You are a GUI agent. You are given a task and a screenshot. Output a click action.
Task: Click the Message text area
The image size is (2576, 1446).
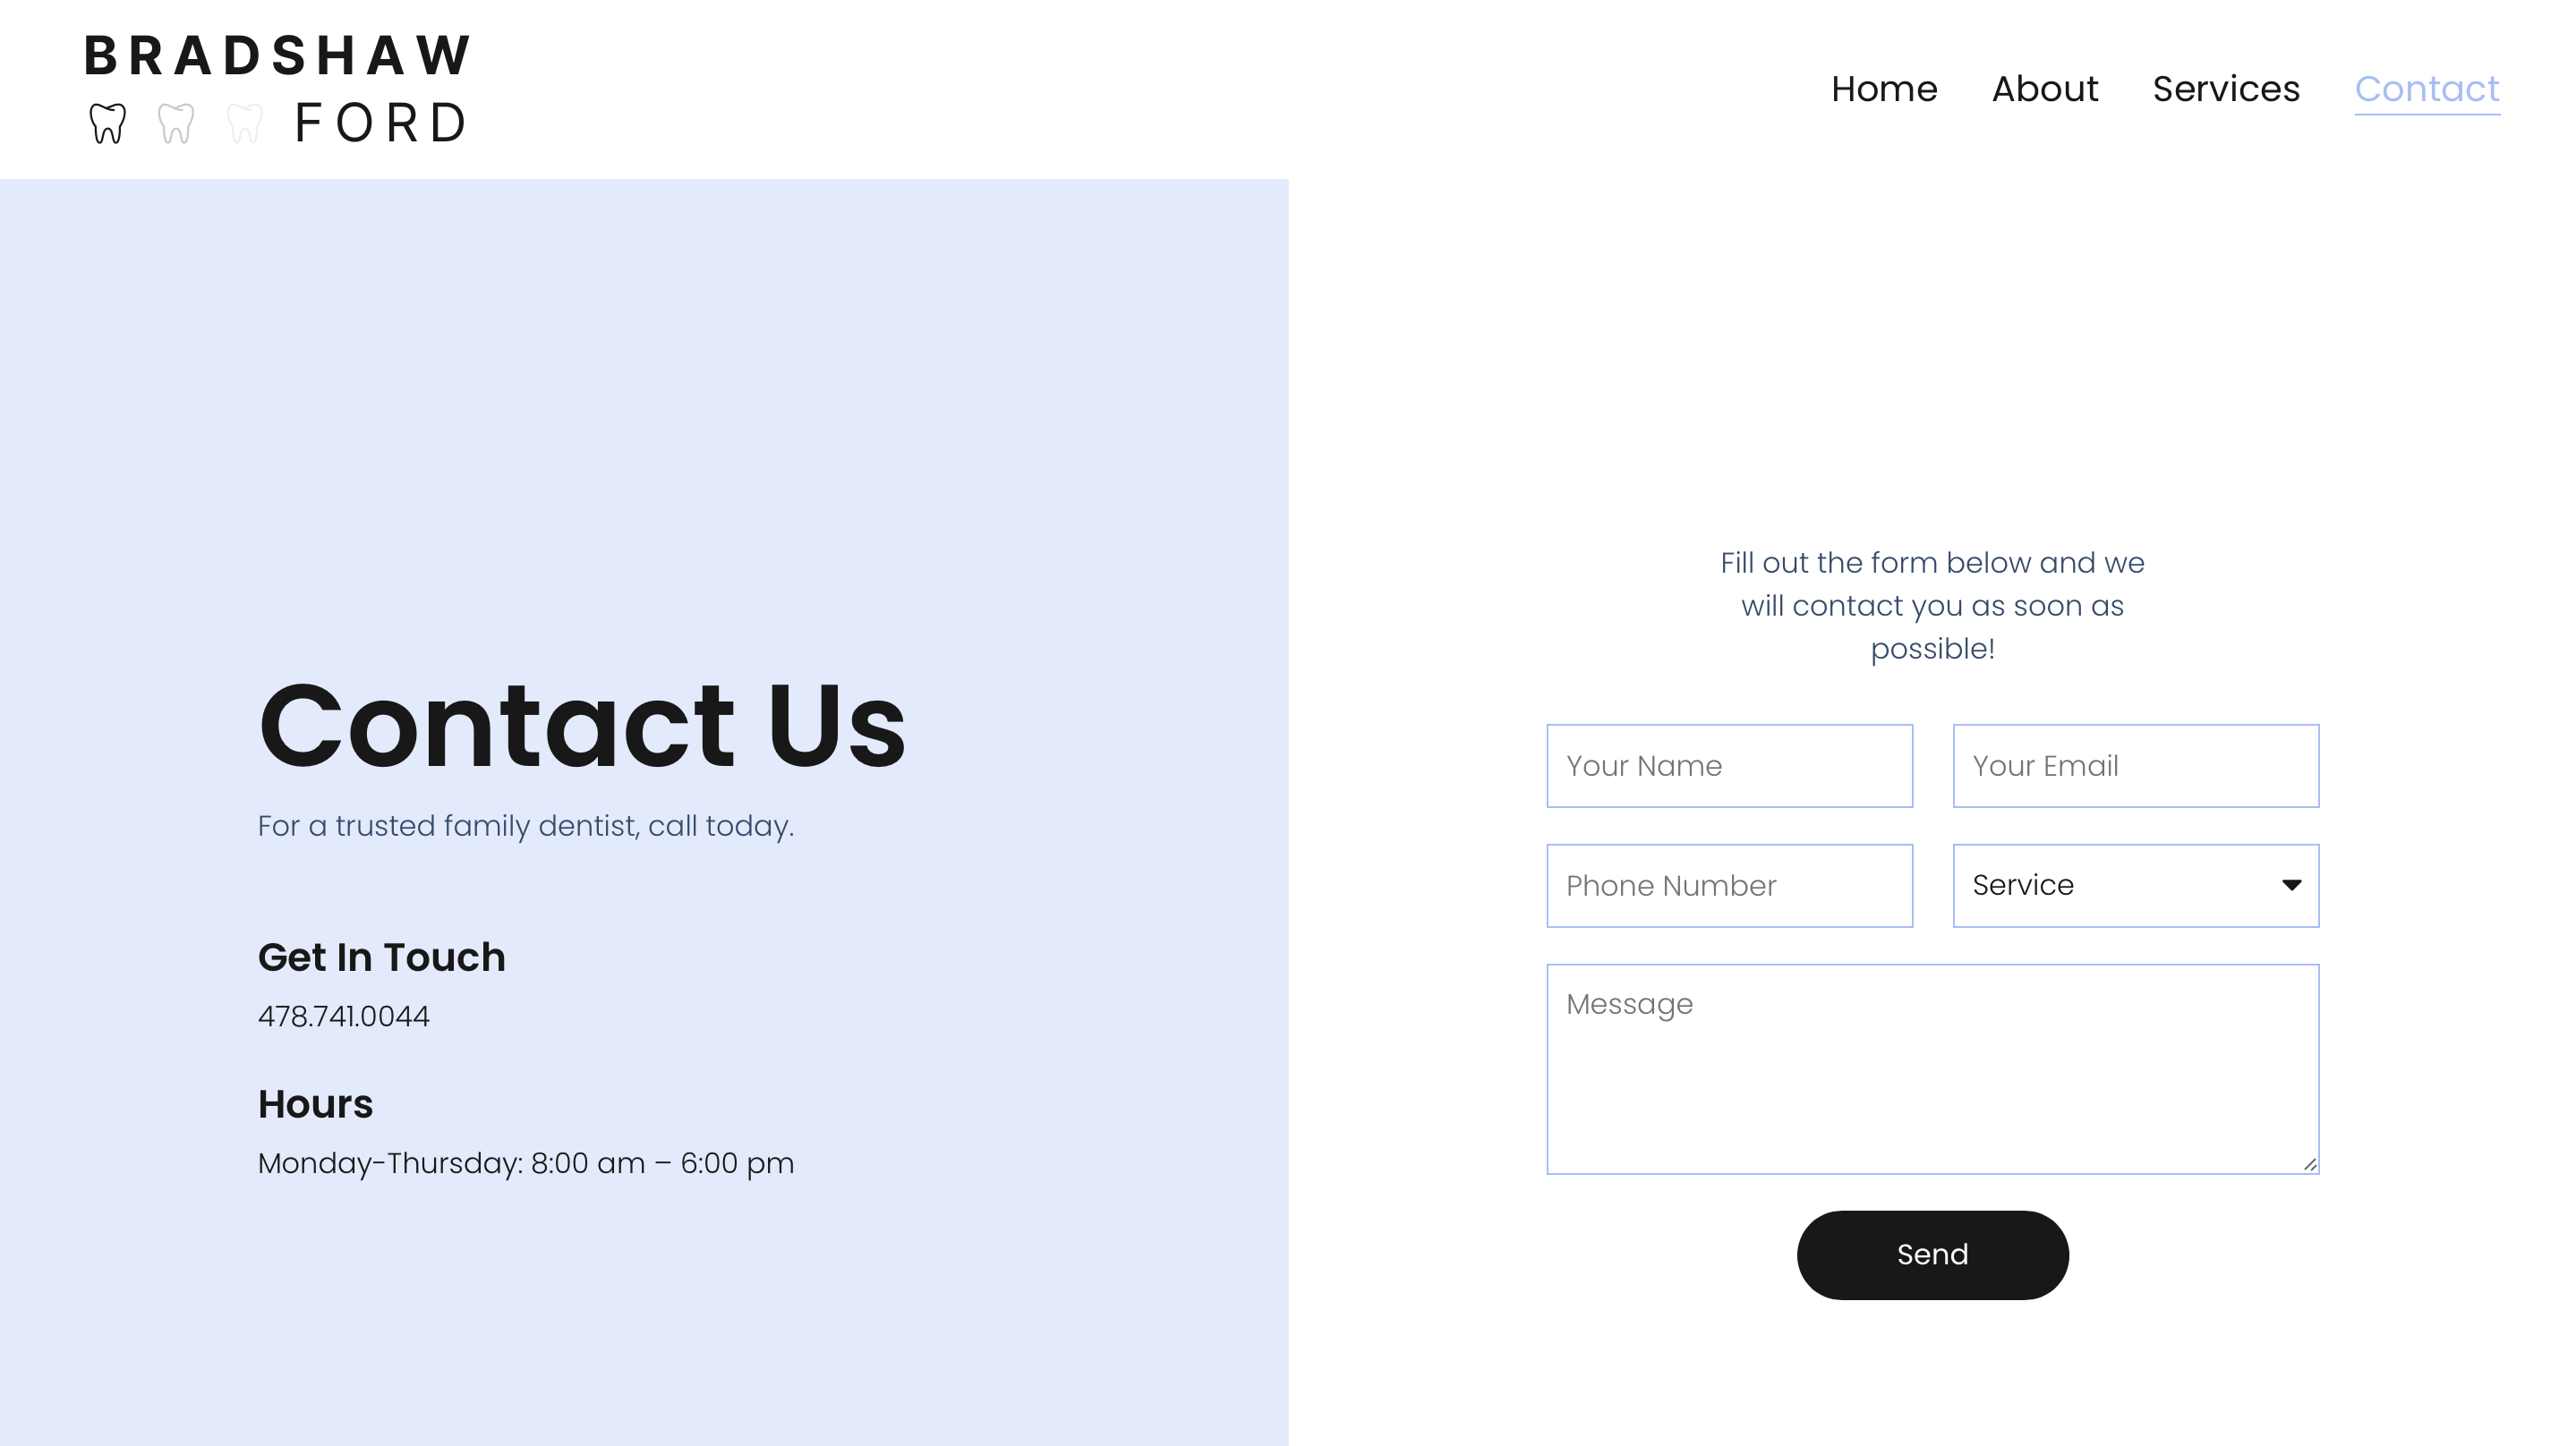pyautogui.click(x=1932, y=1067)
